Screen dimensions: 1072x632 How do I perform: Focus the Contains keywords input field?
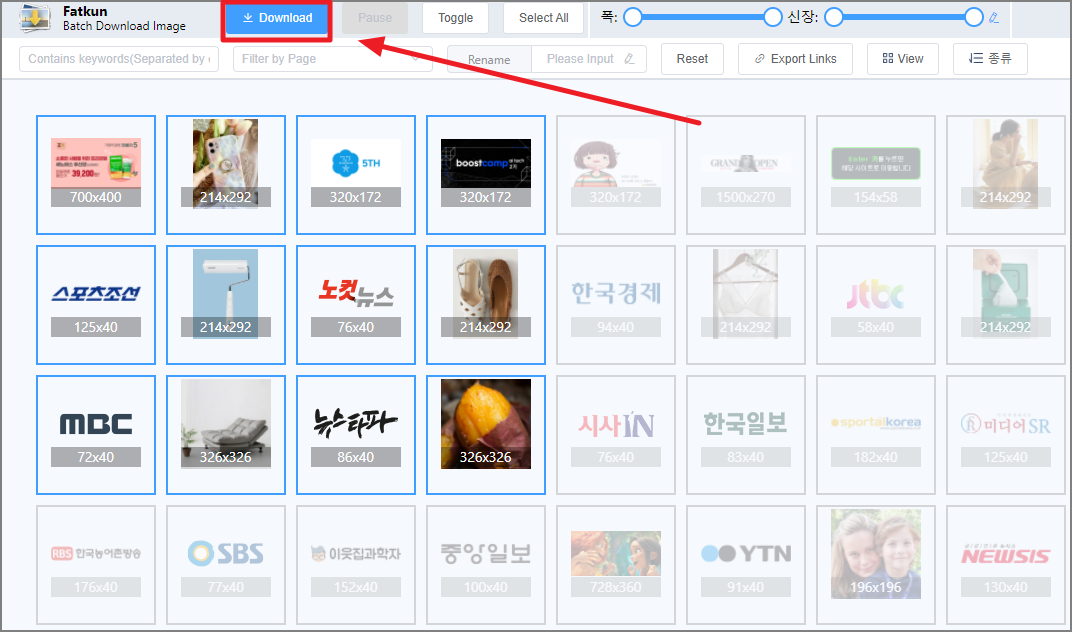pyautogui.click(x=119, y=59)
